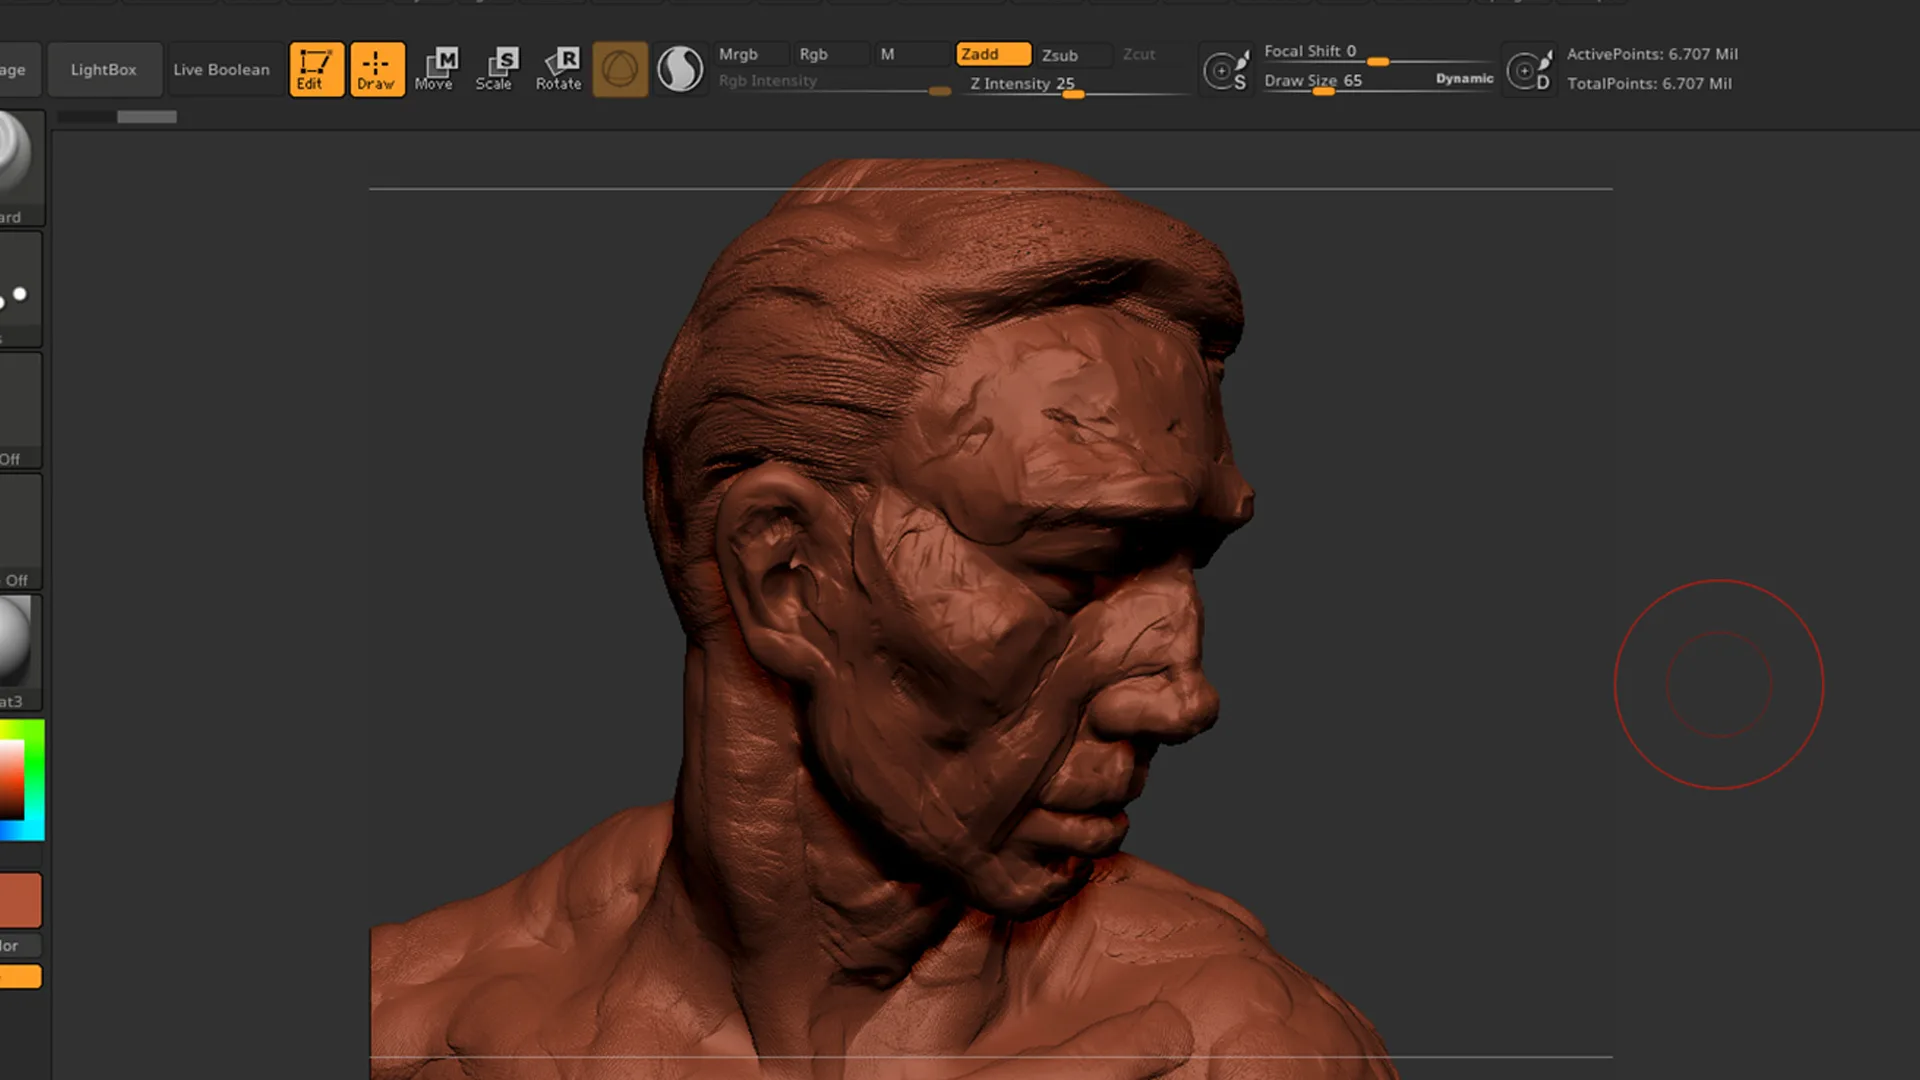Toggle Mrgb painting mode
Viewport: 1920px width, 1080px height.
pyautogui.click(x=750, y=54)
